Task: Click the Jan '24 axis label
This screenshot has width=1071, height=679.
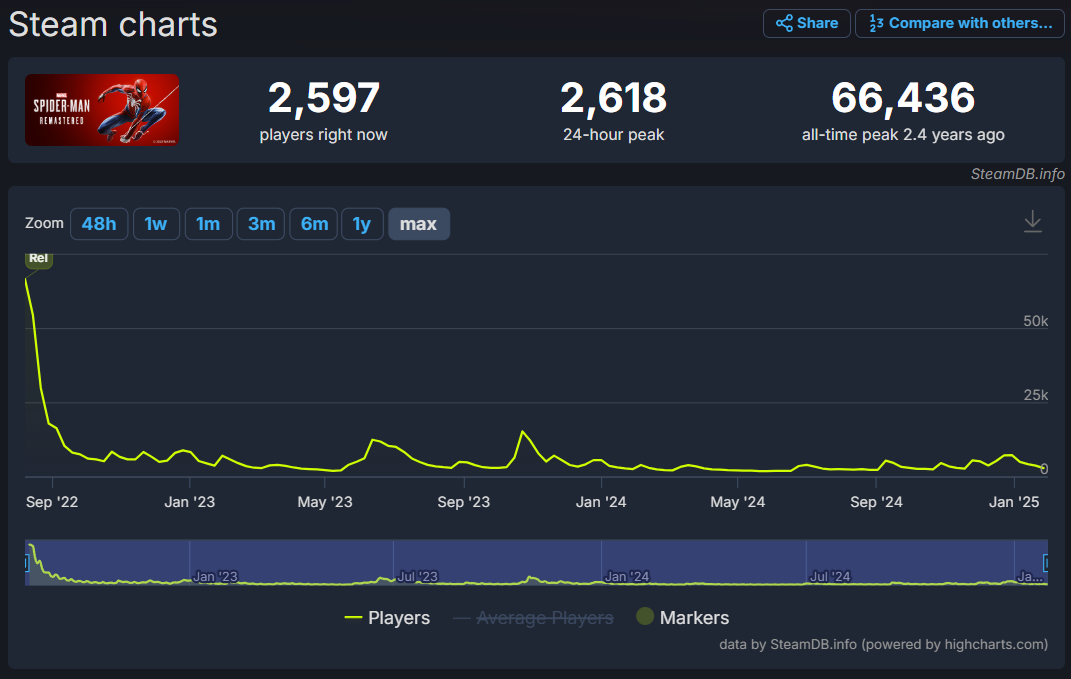Action: pyautogui.click(x=601, y=502)
